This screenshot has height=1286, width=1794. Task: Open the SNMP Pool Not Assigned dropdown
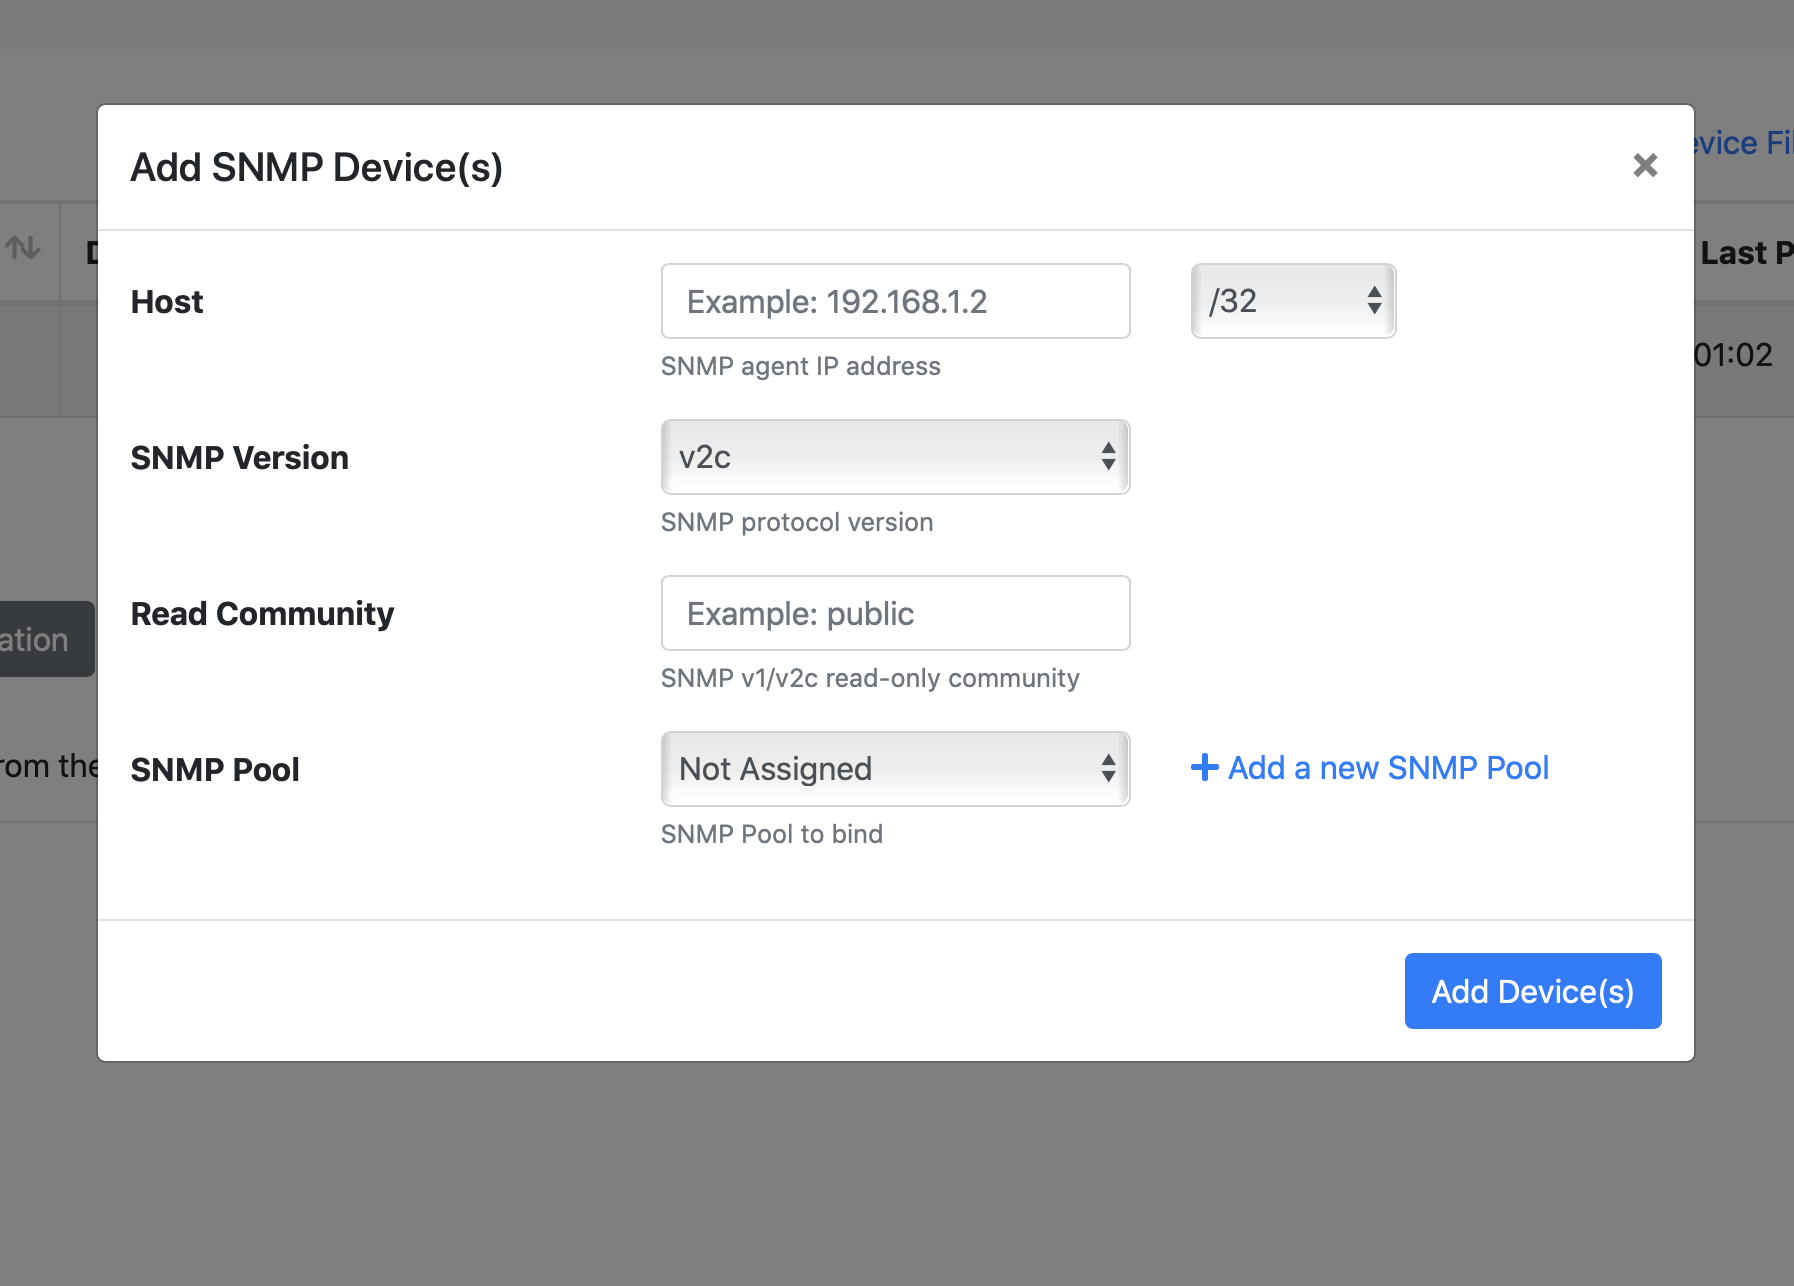pos(895,769)
